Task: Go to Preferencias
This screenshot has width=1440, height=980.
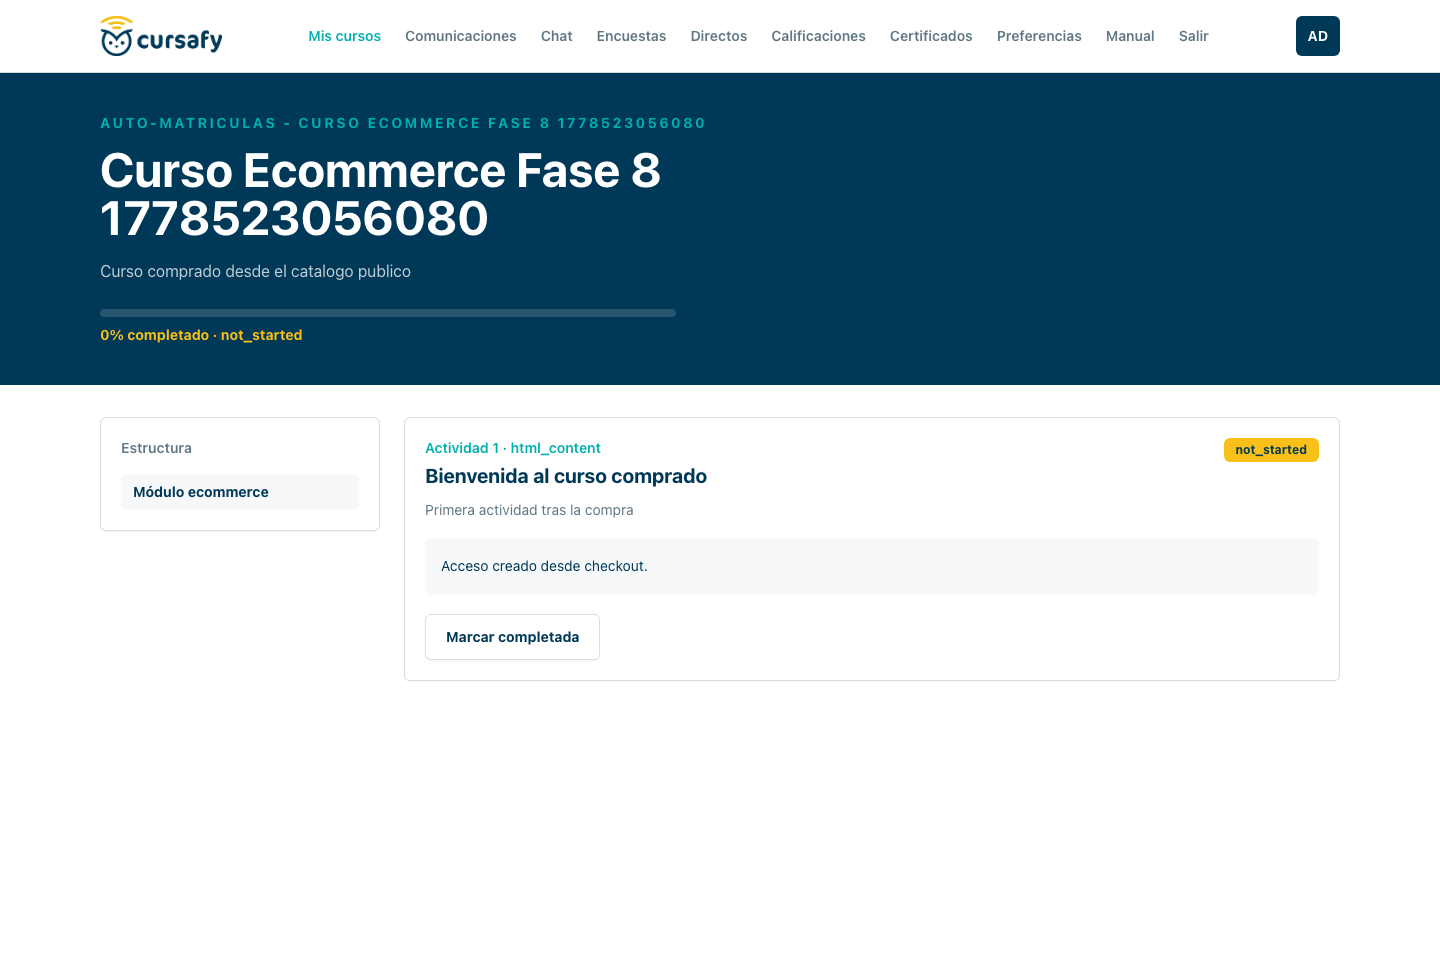Action: click(1039, 36)
